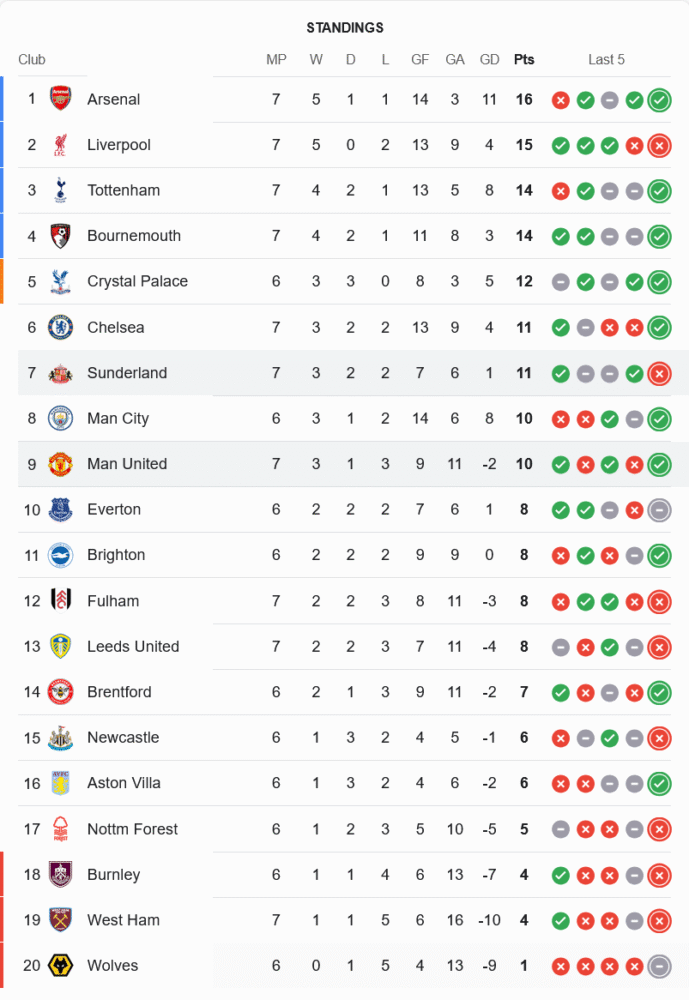Click the Tottenham club crest
The width and height of the screenshot is (689, 1000).
61,190
